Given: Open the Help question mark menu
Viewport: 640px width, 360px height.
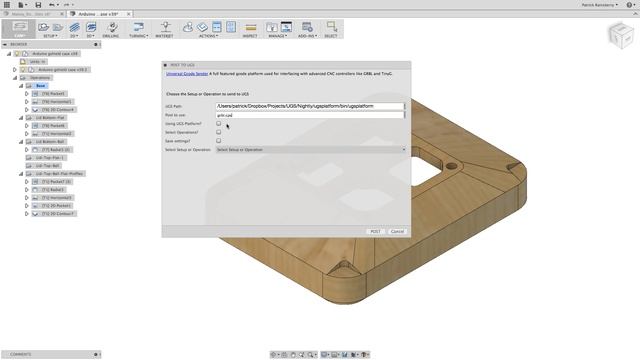Looking at the screenshot, I should click(x=631, y=5).
